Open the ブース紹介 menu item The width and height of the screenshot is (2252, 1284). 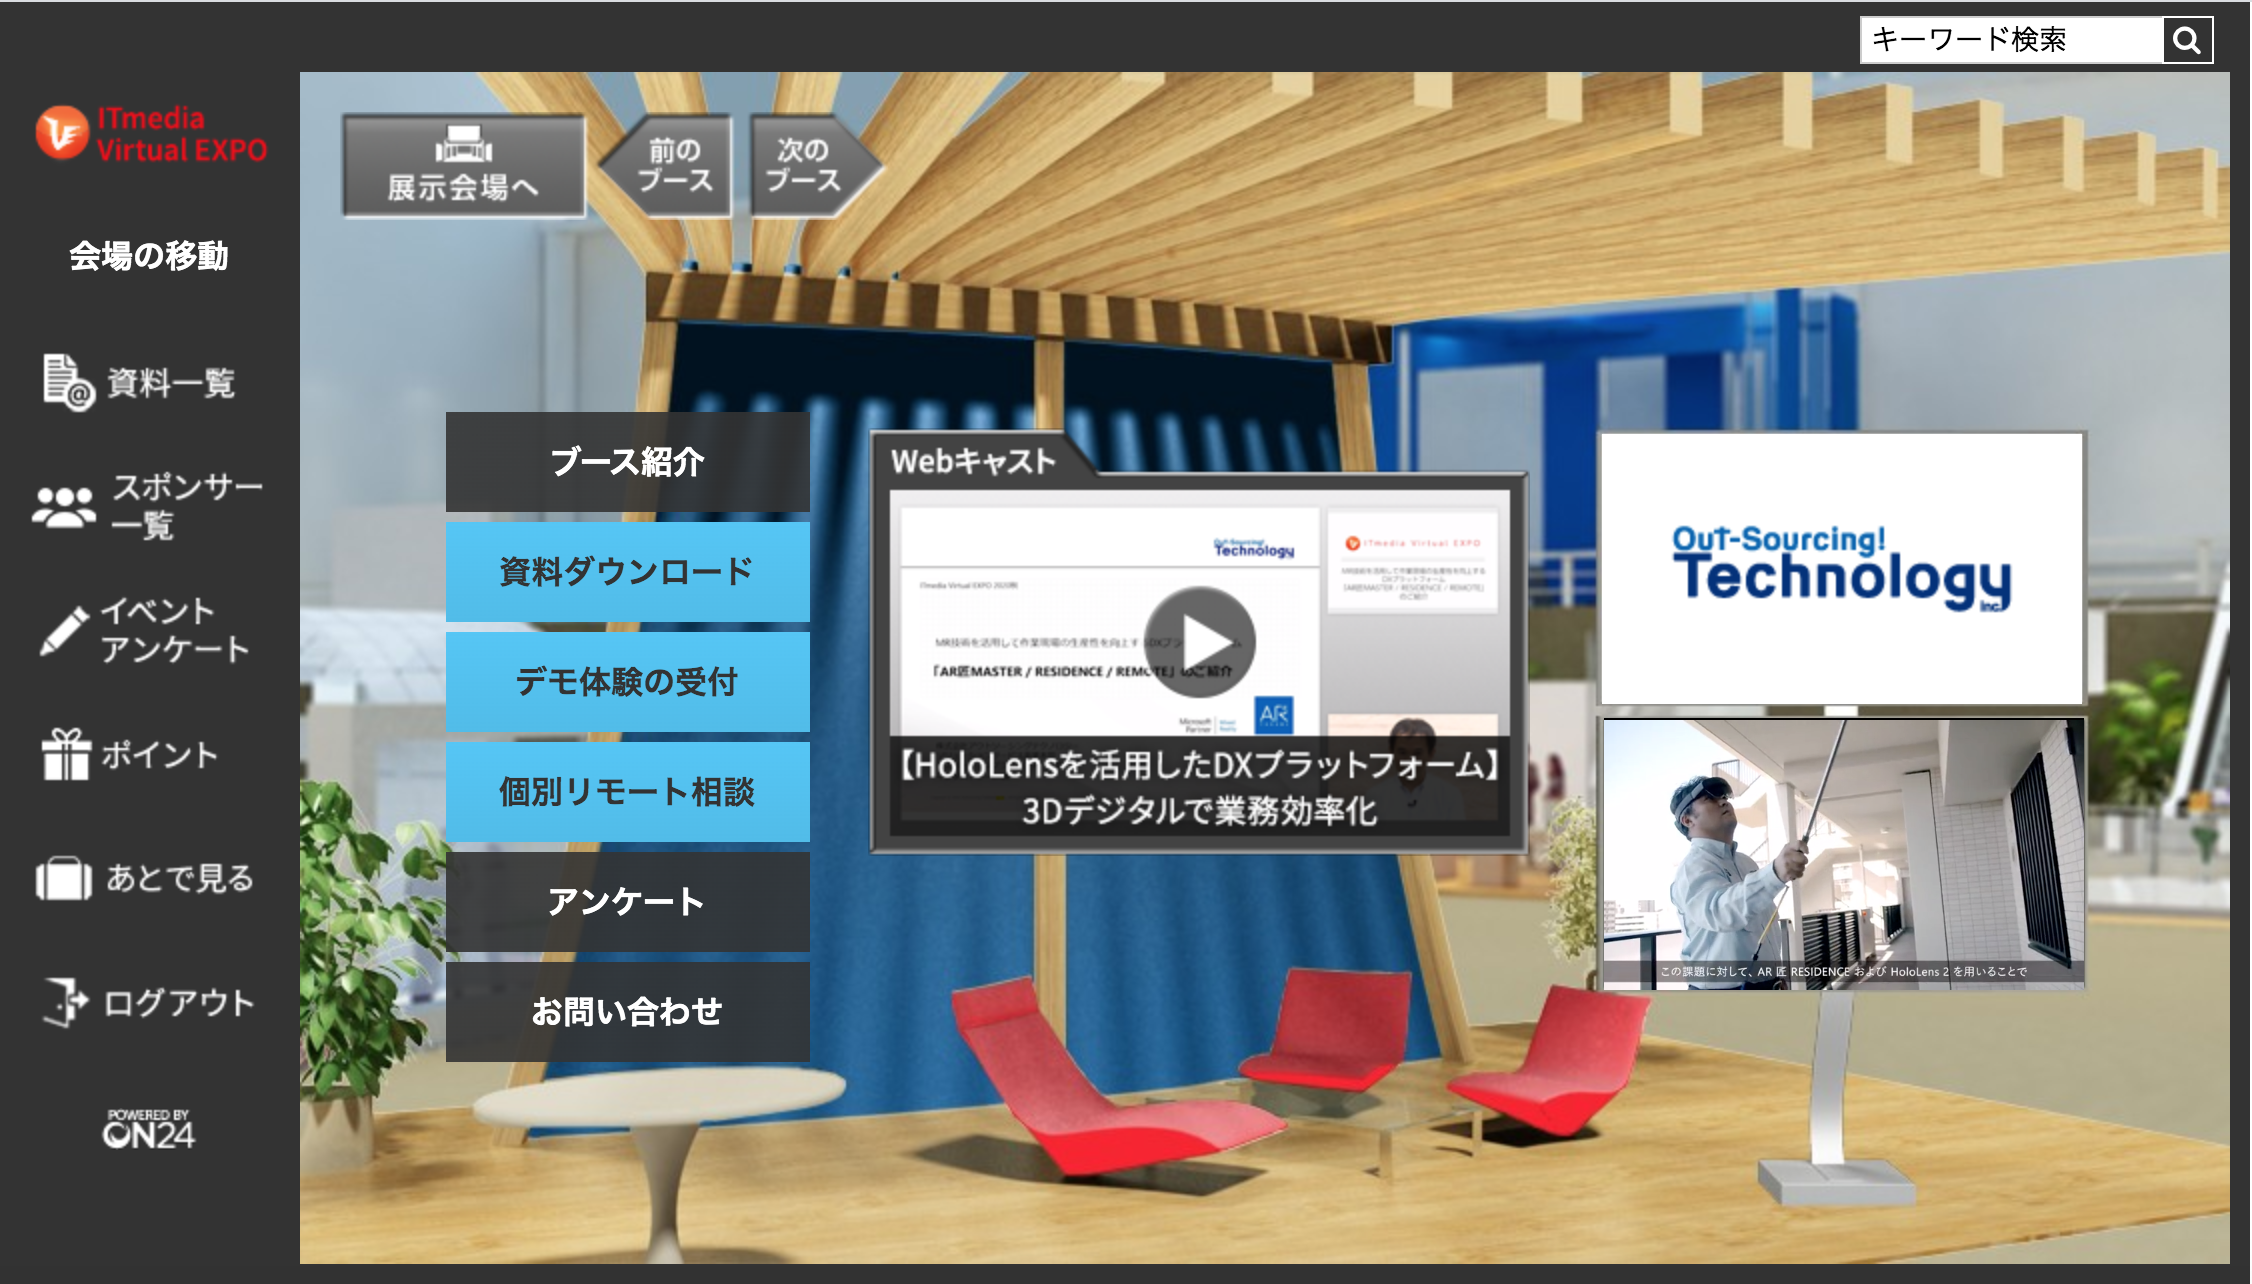[627, 462]
